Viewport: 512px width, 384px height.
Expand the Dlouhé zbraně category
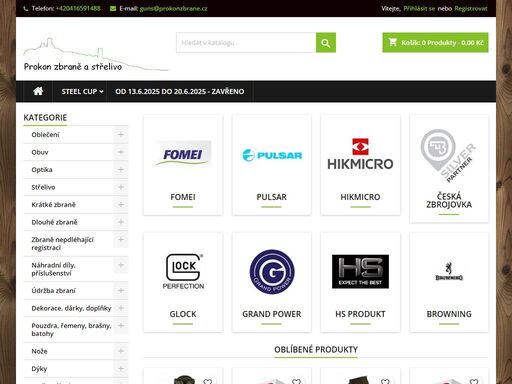click(121, 222)
